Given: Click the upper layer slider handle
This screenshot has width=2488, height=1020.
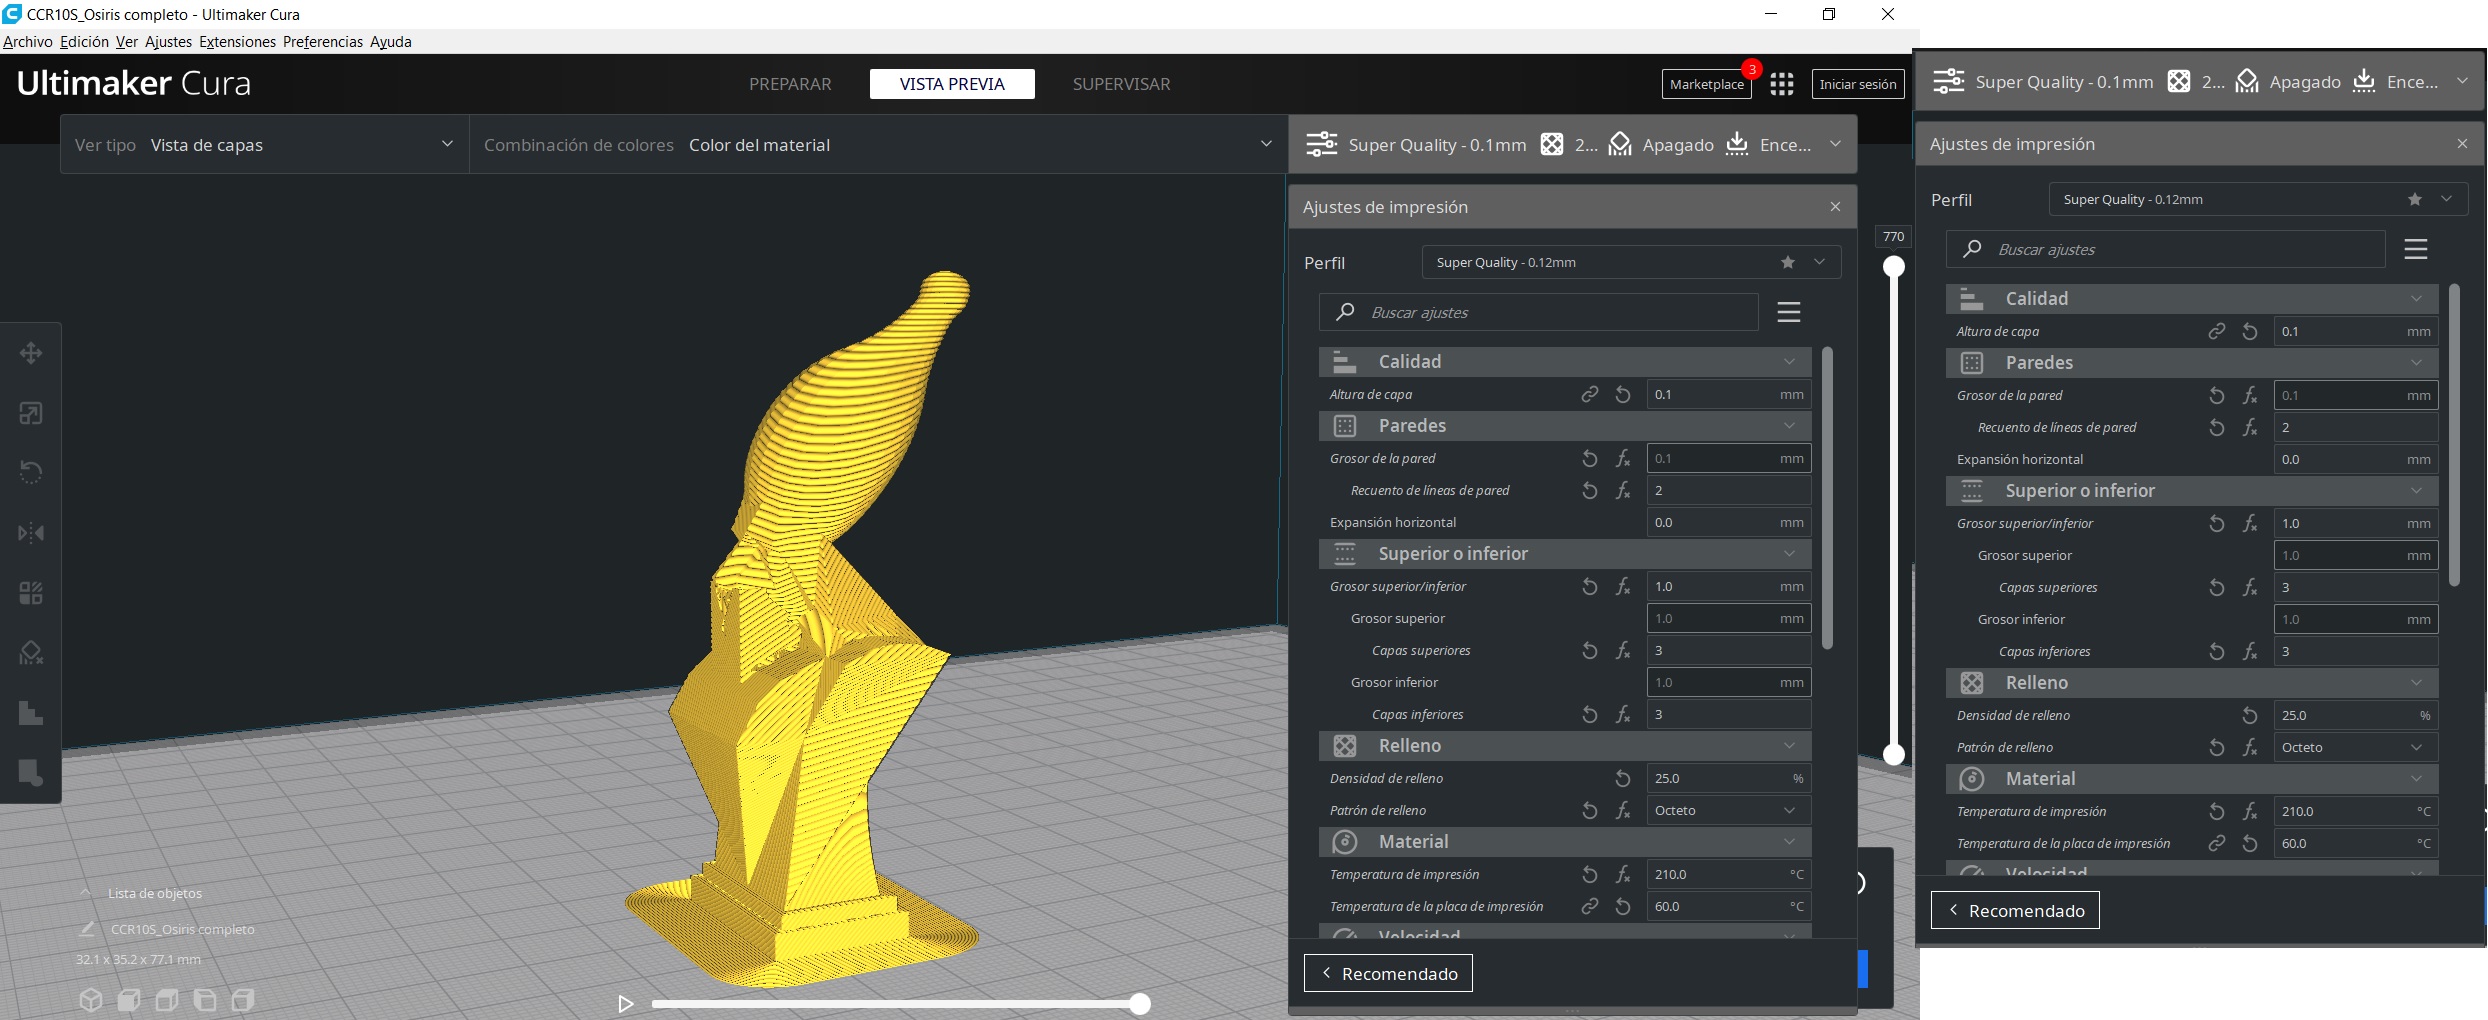Looking at the screenshot, I should [x=1893, y=267].
